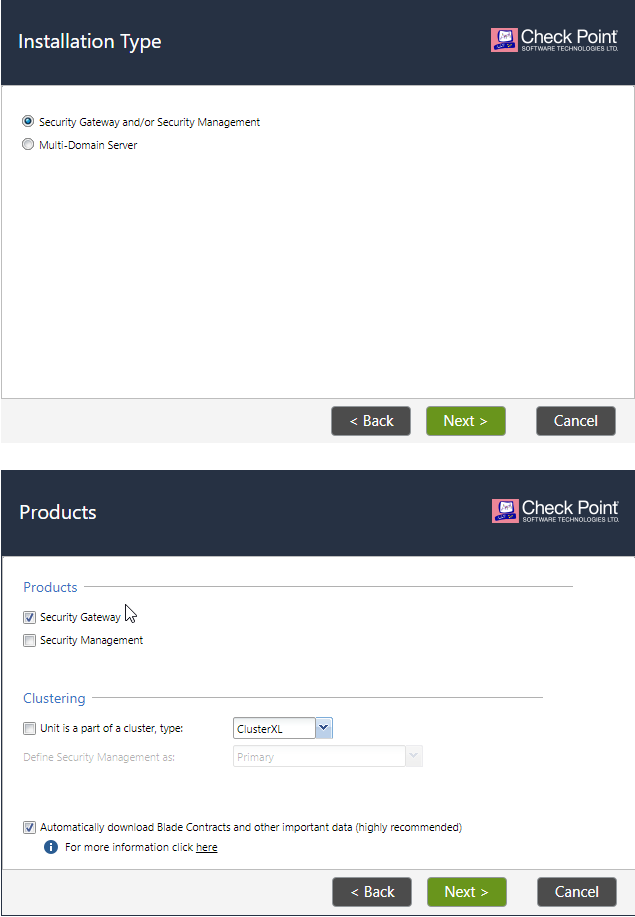The width and height of the screenshot is (635, 917).
Task: Select Security Gateway and/or Security Management radio
Action: click(x=27, y=121)
